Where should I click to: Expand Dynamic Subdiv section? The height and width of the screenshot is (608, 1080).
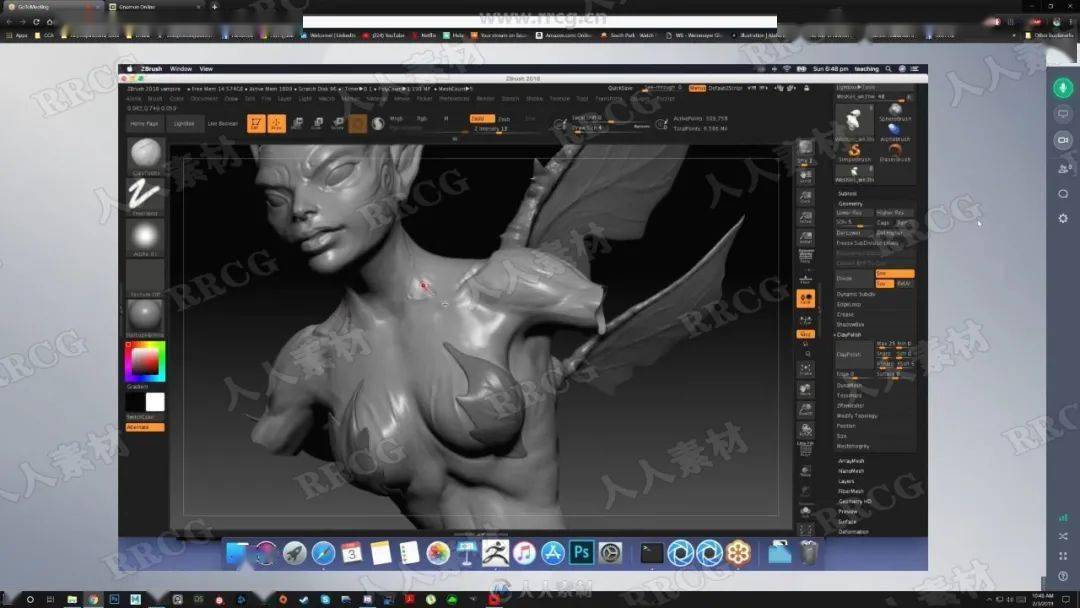pos(856,294)
